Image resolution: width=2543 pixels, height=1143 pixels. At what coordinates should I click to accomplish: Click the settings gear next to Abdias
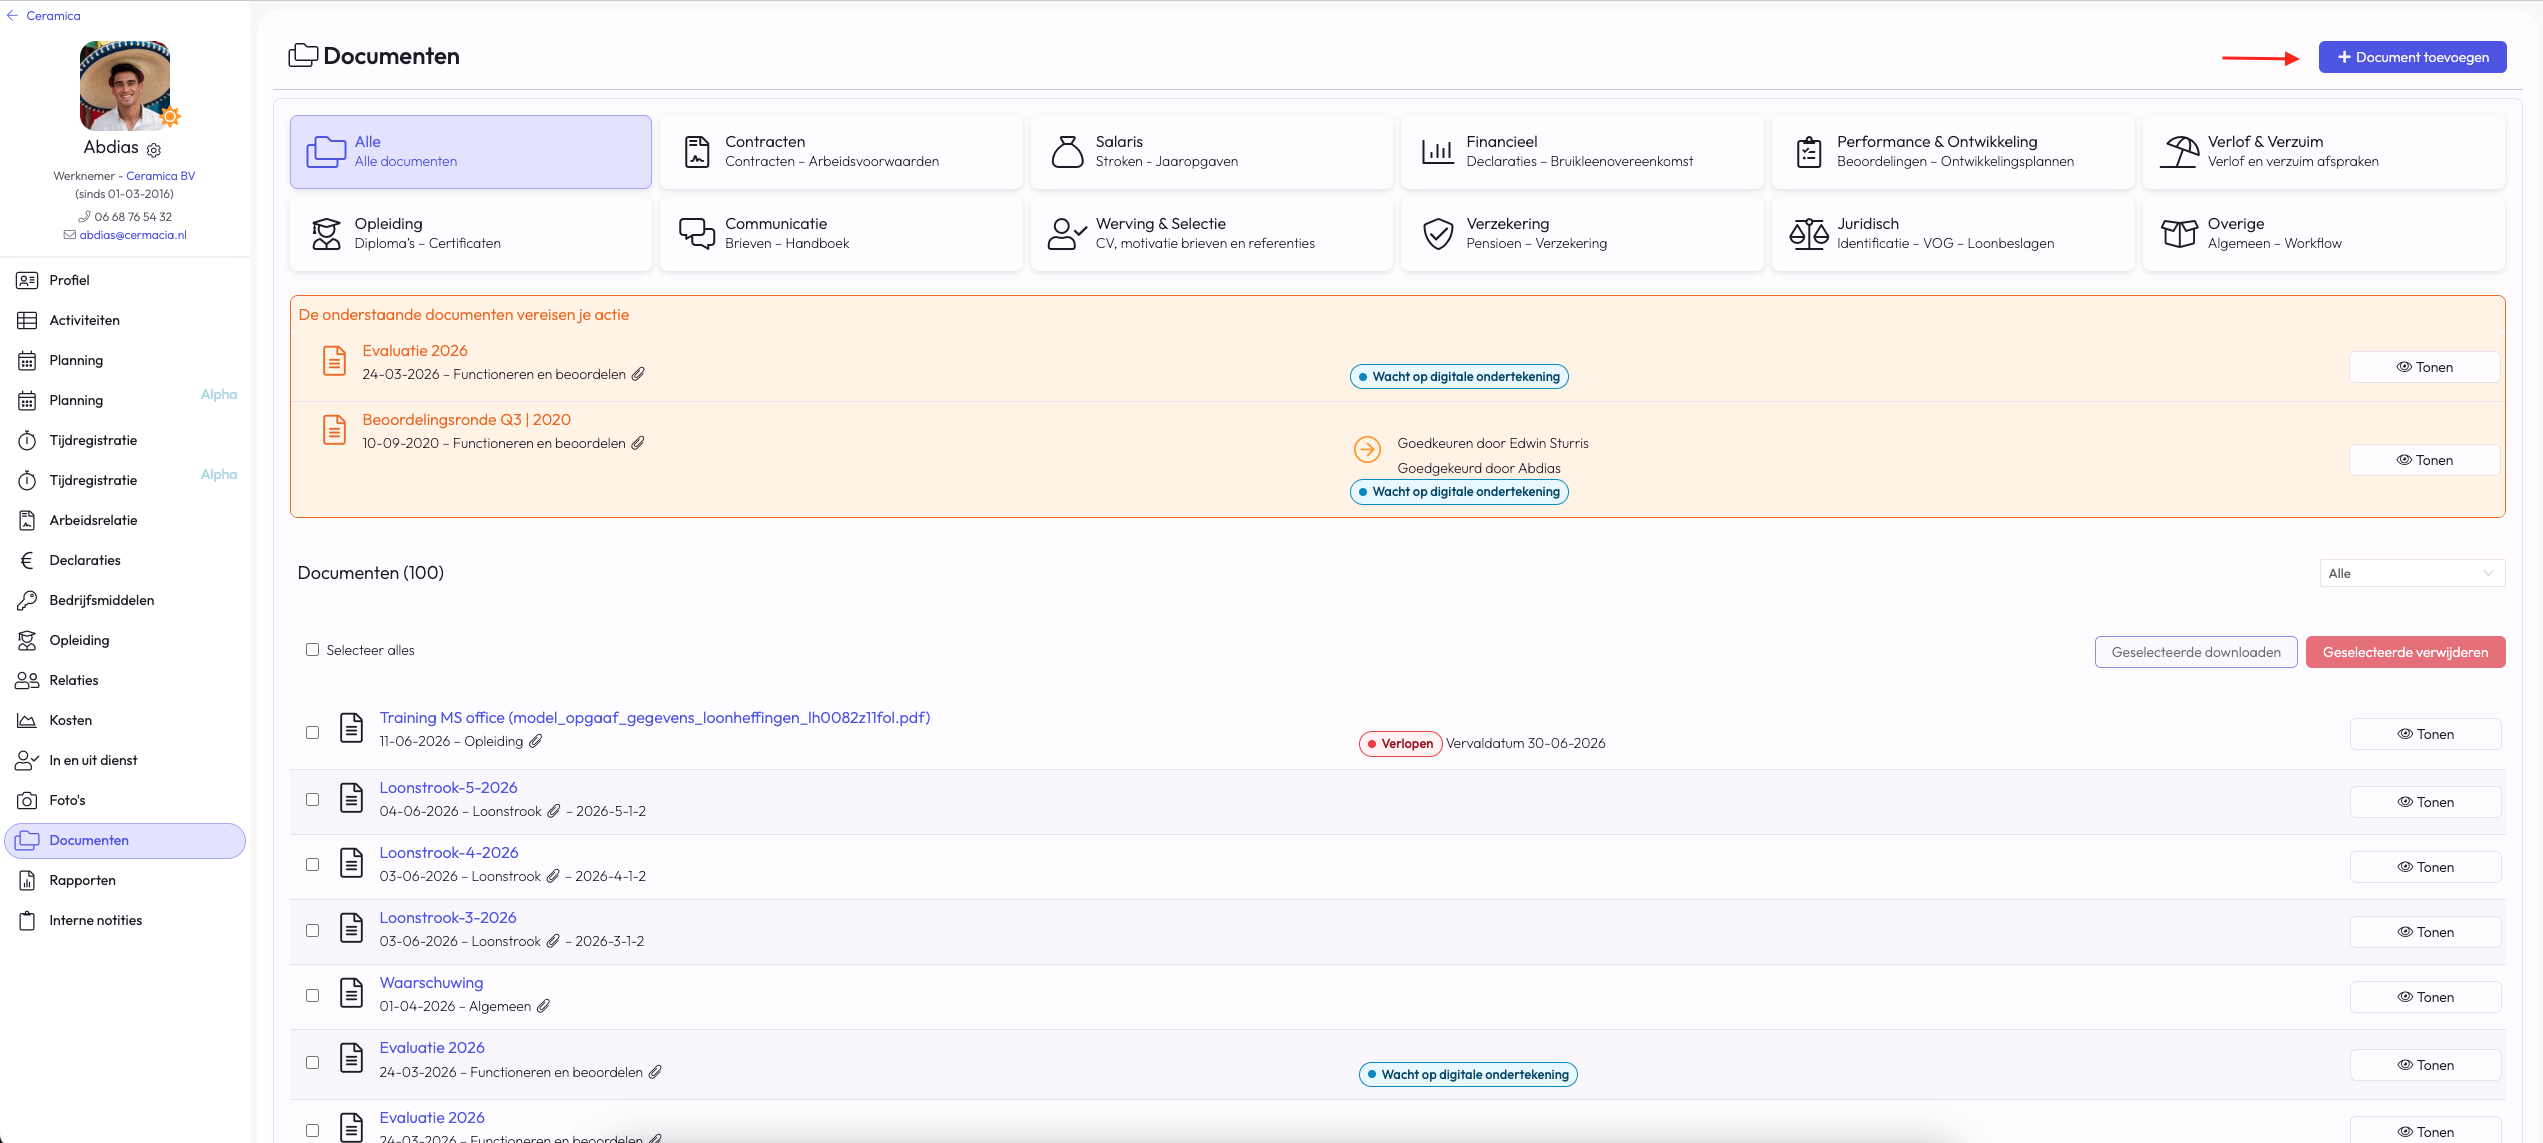pos(154,150)
